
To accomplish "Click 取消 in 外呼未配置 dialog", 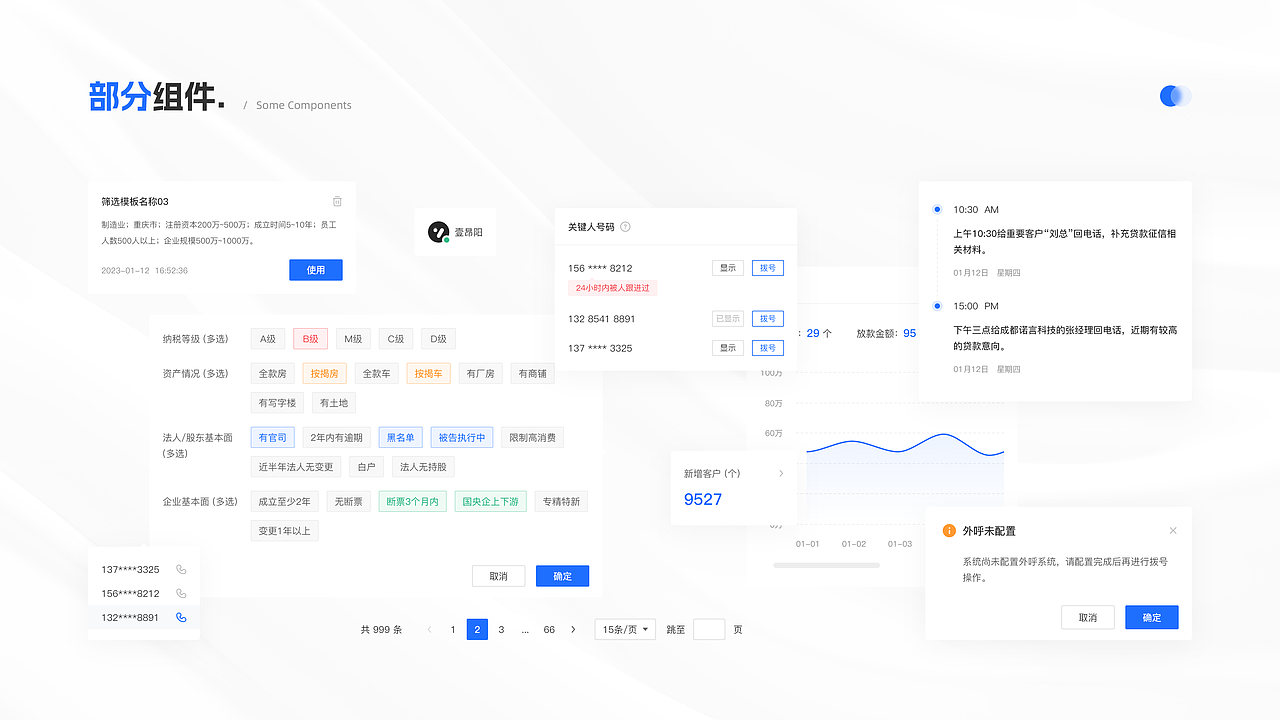I will pyautogui.click(x=1088, y=617).
